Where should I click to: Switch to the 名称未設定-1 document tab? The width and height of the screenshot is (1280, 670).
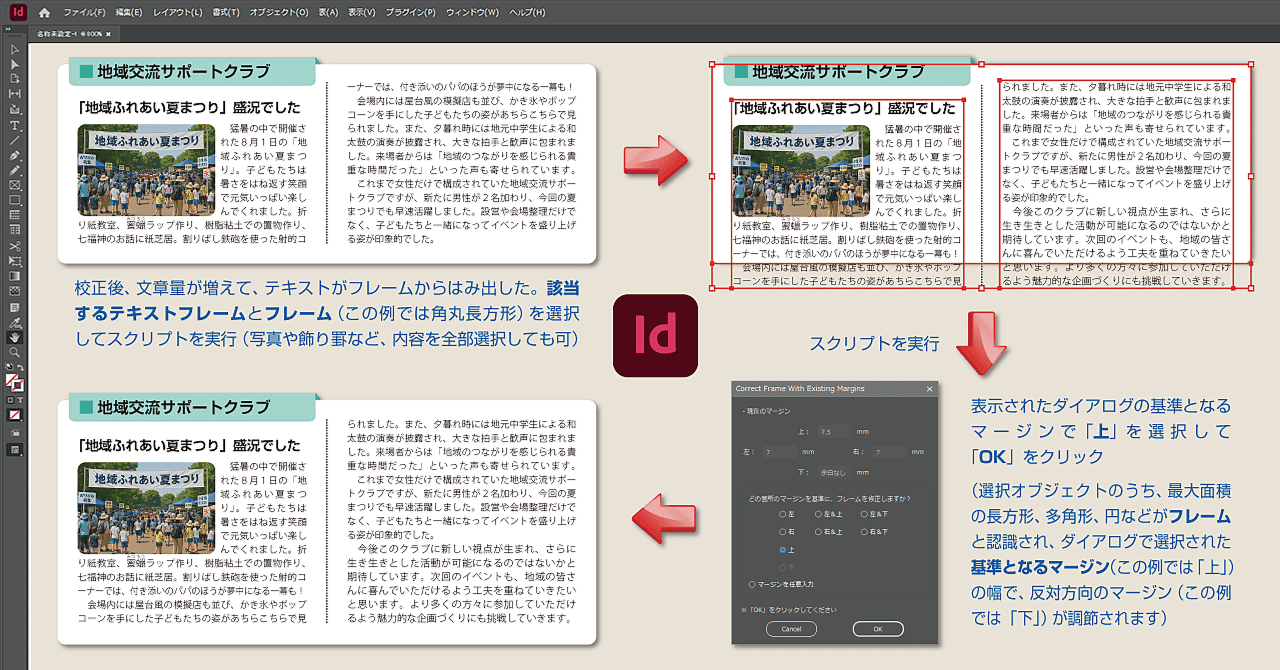(55, 32)
